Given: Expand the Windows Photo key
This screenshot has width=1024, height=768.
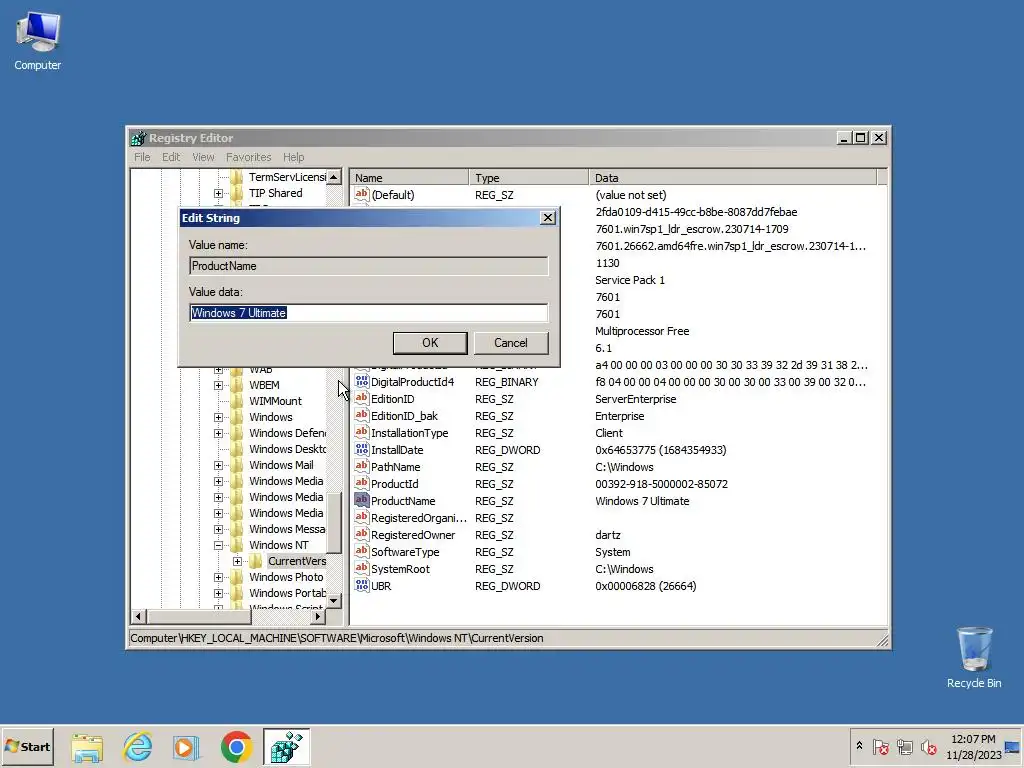Looking at the screenshot, I should (218, 577).
